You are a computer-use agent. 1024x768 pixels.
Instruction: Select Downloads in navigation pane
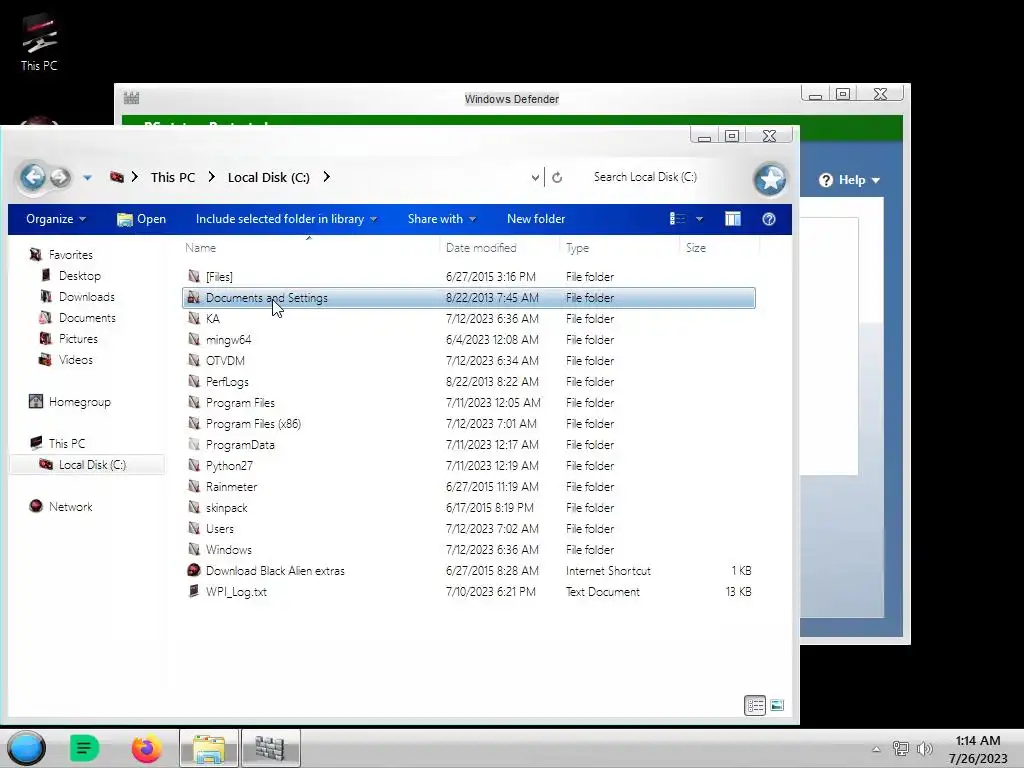click(x=87, y=296)
